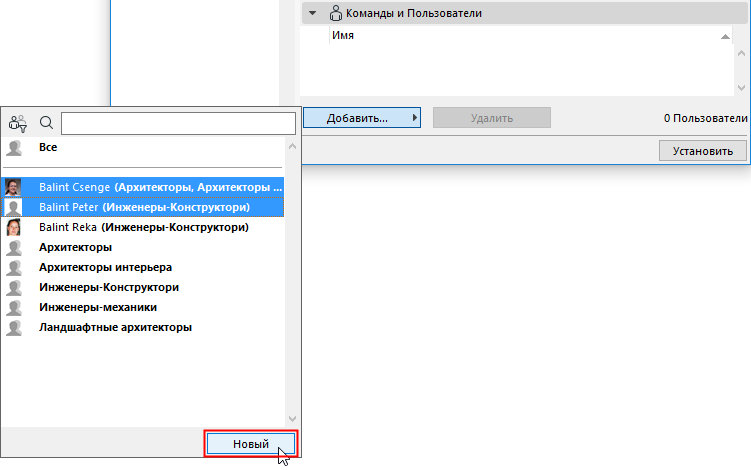
Task: Click Balint Csenge's avatar photo
Action: coord(13,187)
